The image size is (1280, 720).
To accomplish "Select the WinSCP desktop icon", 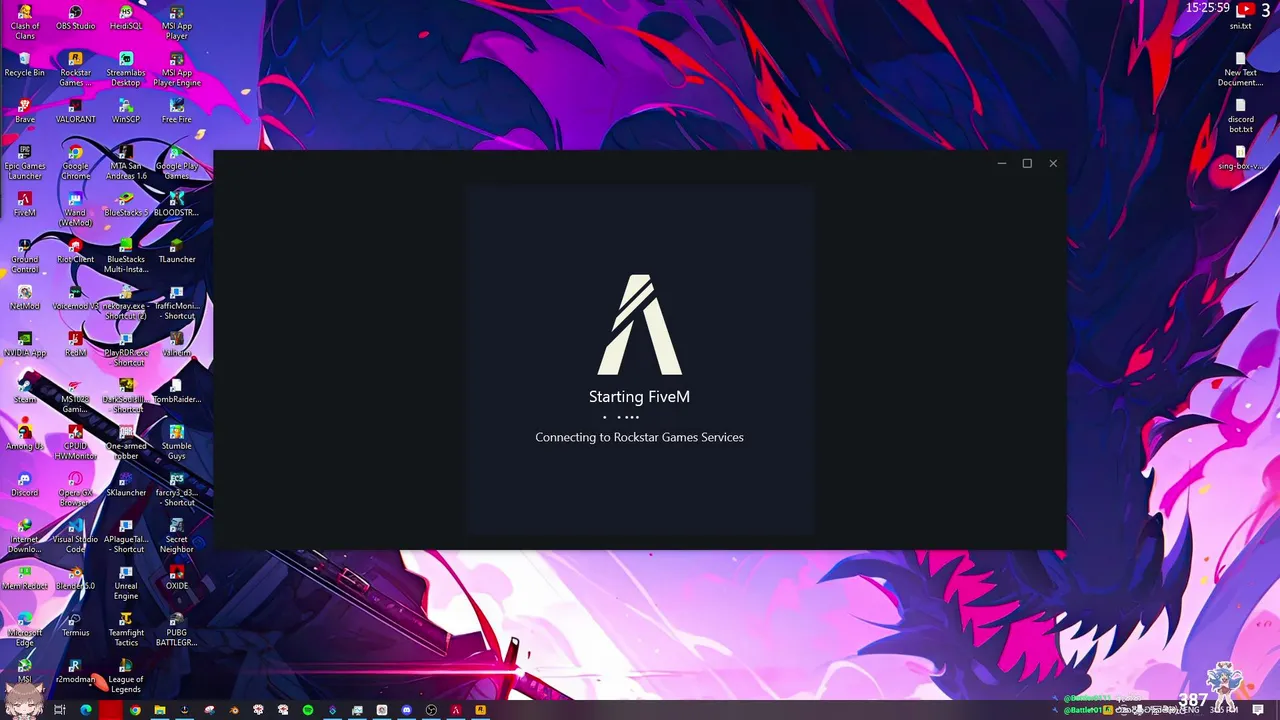I will click(126, 111).
